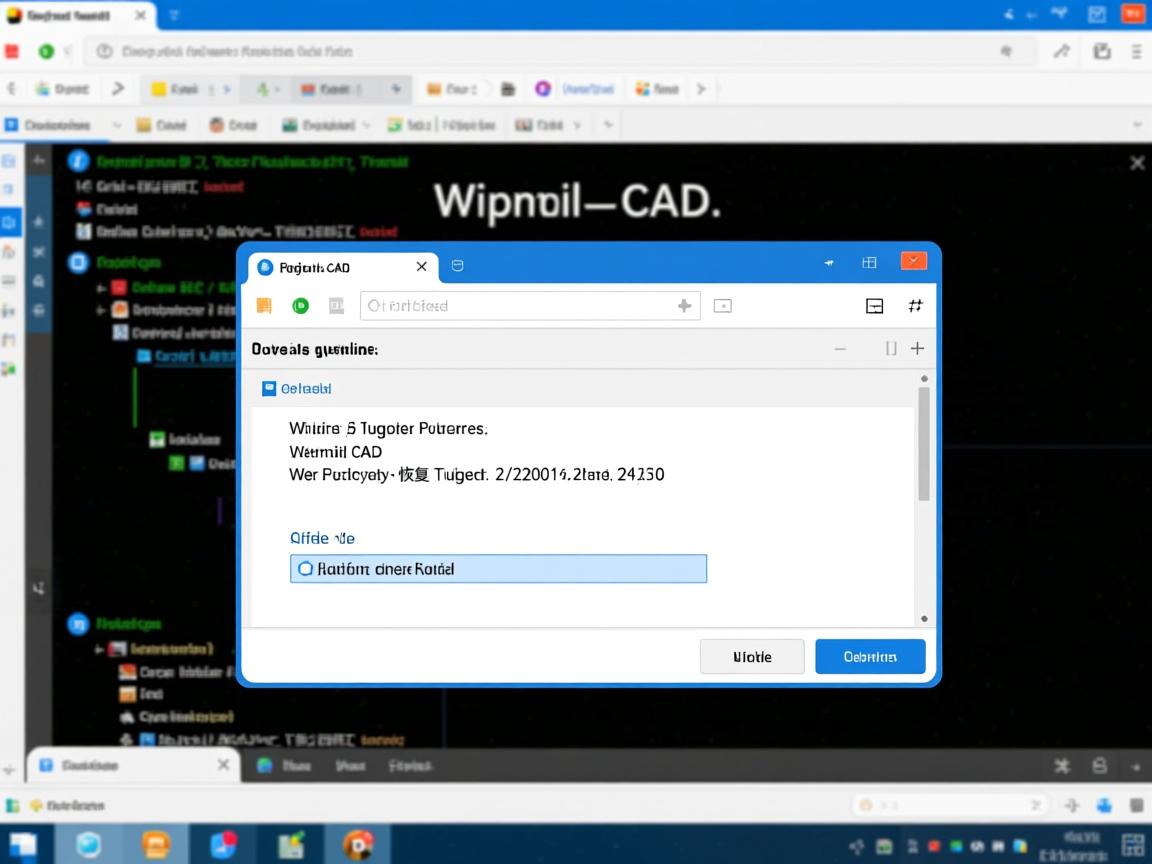Screen dimensions: 1152x864
Task: Click the plus icon in the guideline header
Action: point(917,348)
